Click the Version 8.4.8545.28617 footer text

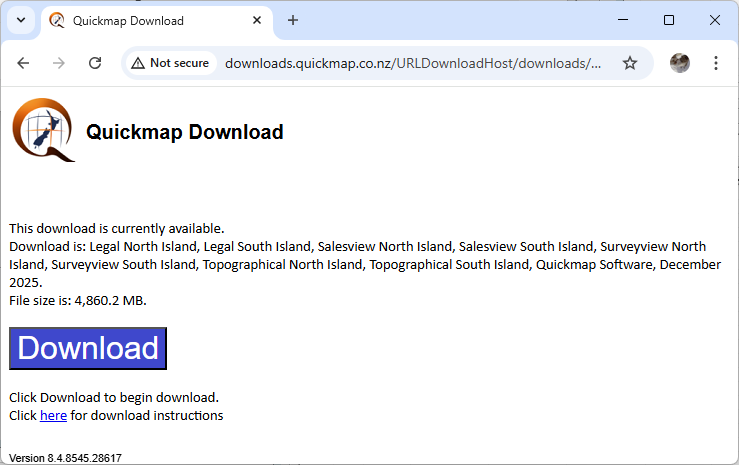click(65, 458)
